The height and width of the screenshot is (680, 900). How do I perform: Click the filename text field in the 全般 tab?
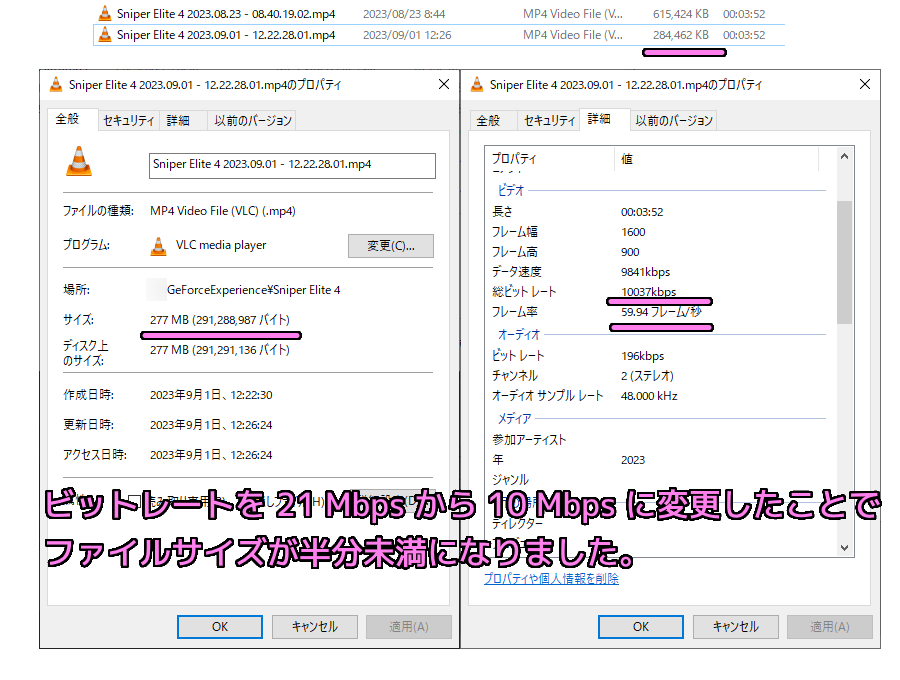292,165
